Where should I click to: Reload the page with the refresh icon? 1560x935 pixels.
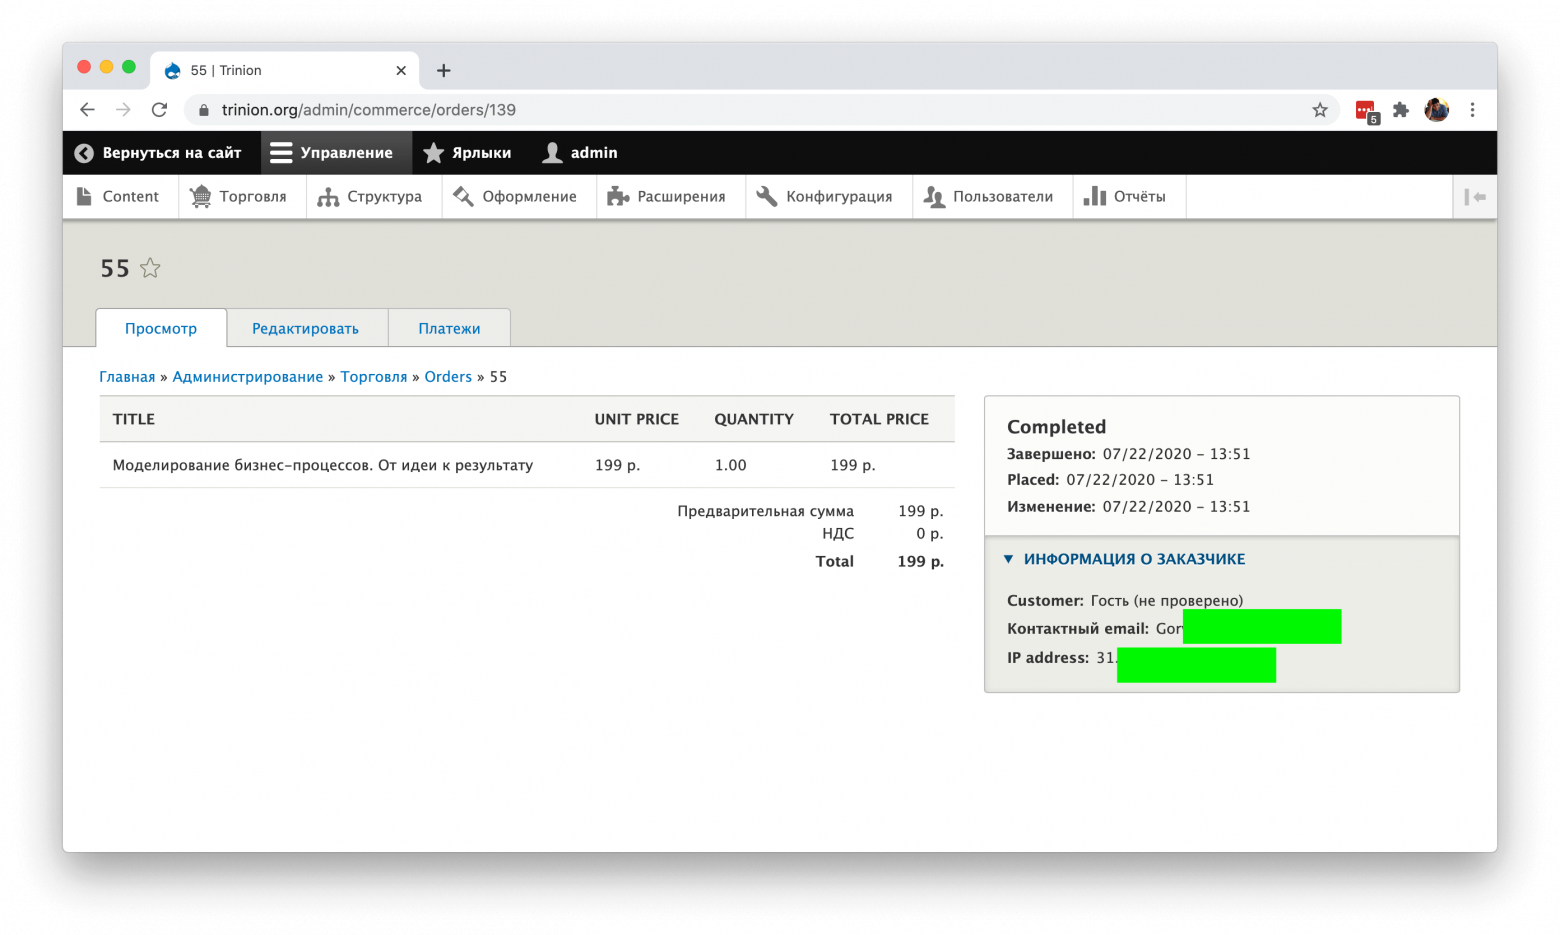(x=159, y=110)
